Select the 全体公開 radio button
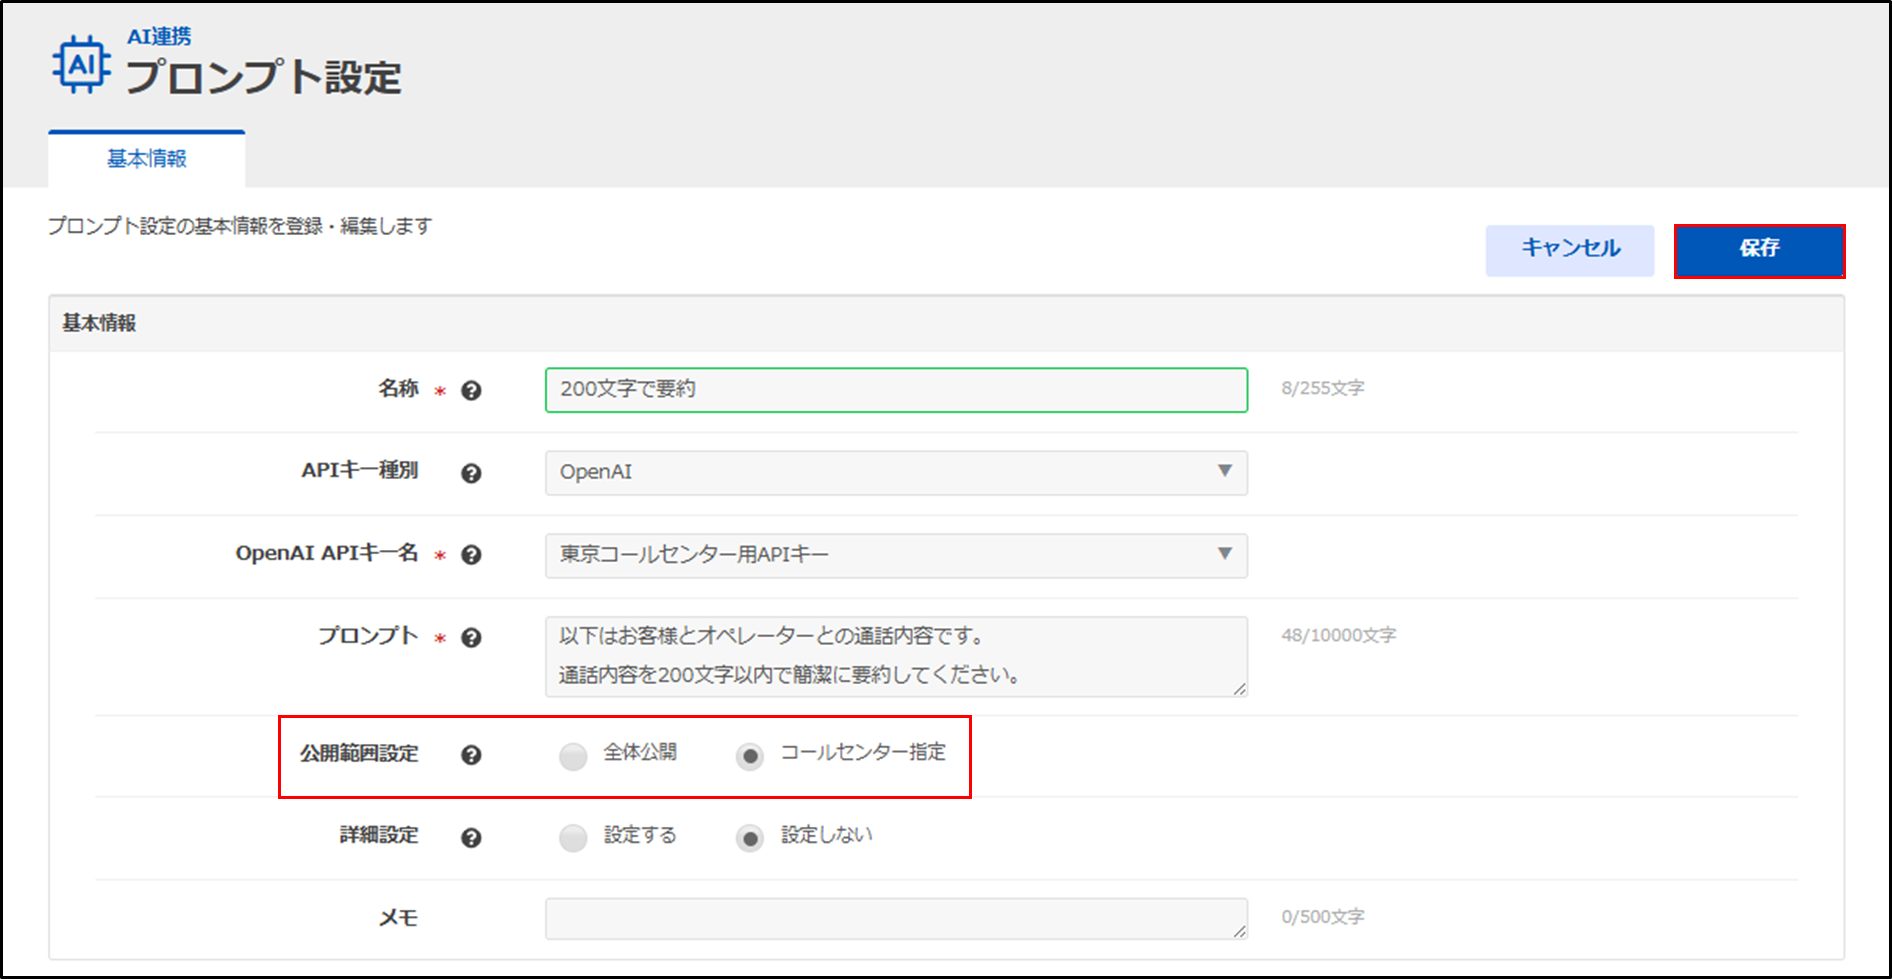The height and width of the screenshot is (979, 1892). [573, 756]
